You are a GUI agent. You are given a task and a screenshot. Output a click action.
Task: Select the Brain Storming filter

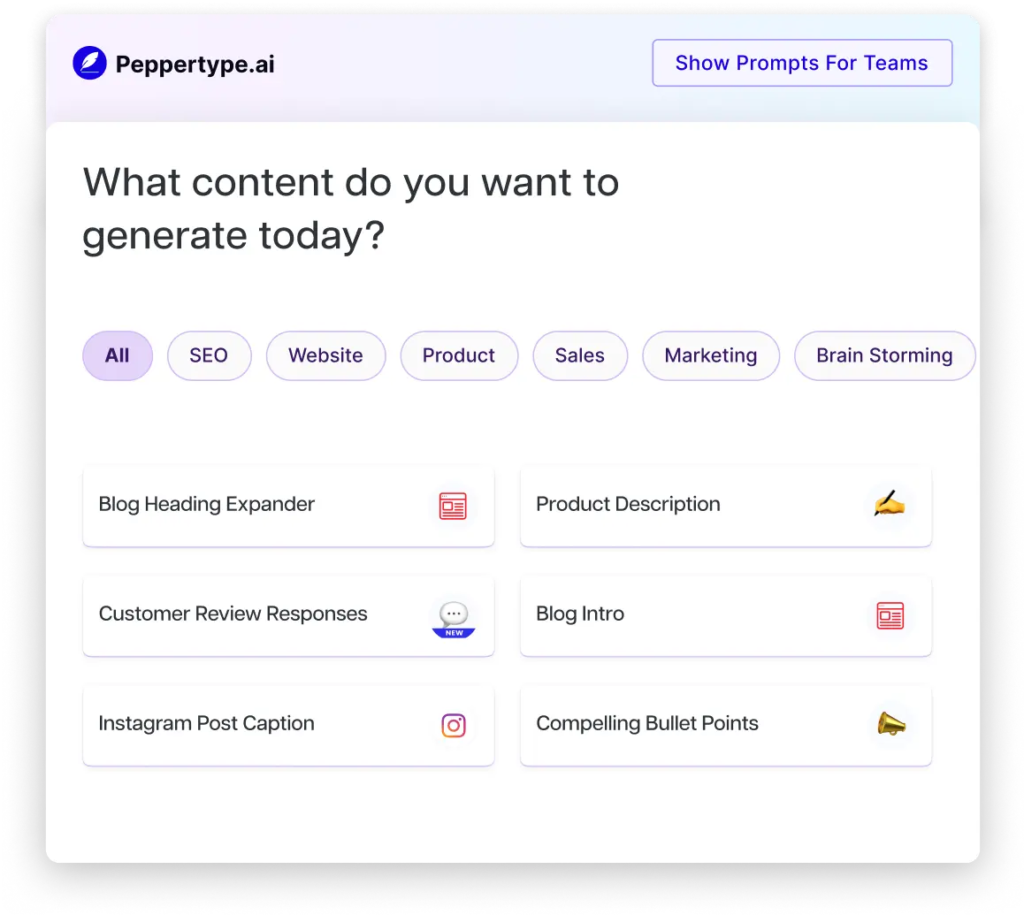tap(884, 356)
